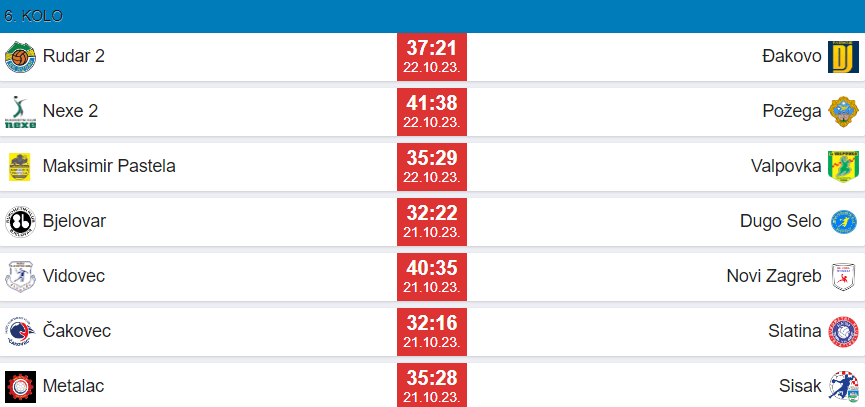The height and width of the screenshot is (407, 865).
Task: Click the 6. KOLO round header
Action: pyautogui.click(x=34, y=16)
